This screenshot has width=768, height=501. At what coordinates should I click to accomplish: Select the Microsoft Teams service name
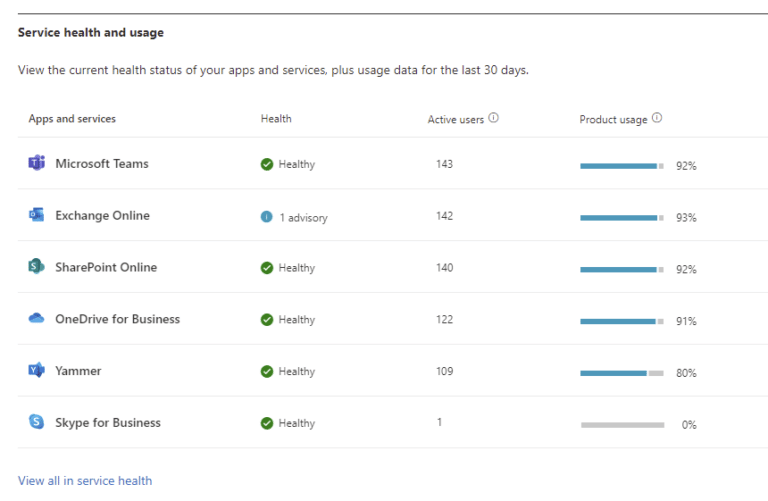[102, 164]
